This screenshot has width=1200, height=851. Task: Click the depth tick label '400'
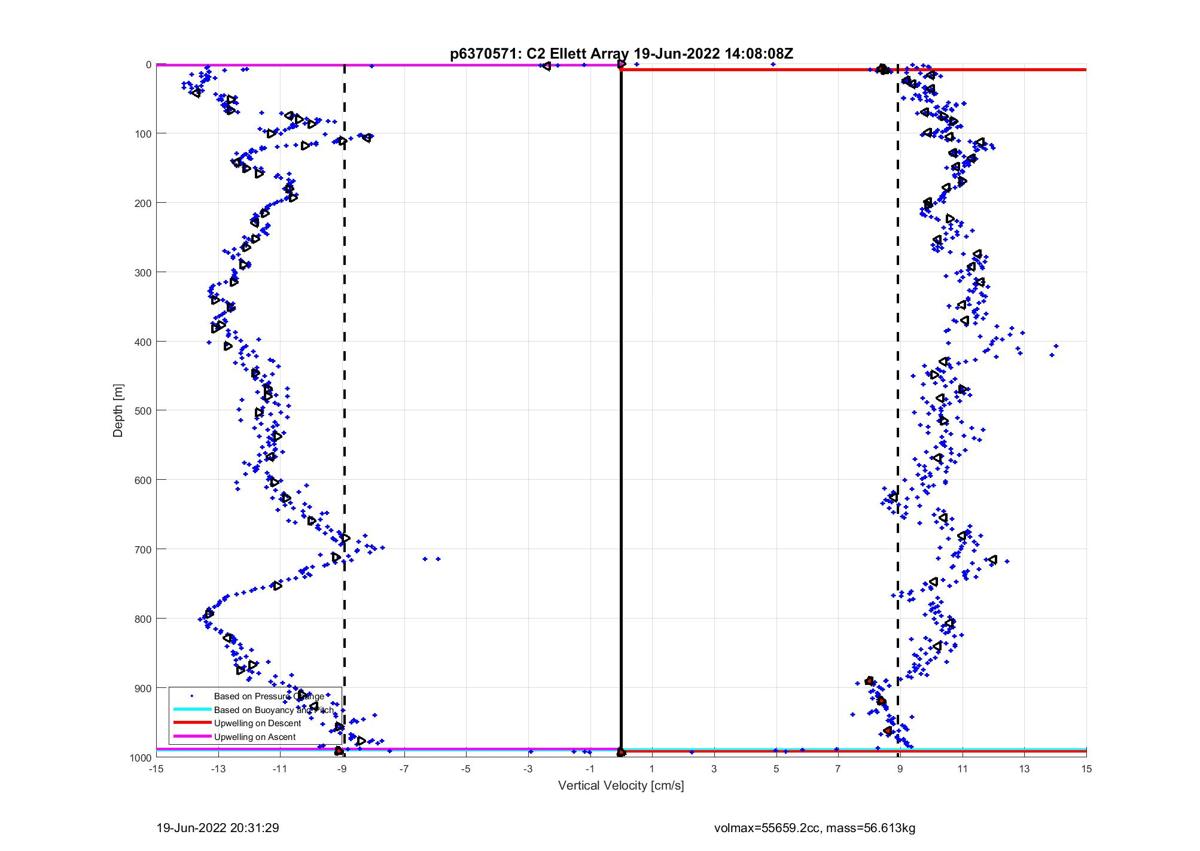click(x=142, y=342)
